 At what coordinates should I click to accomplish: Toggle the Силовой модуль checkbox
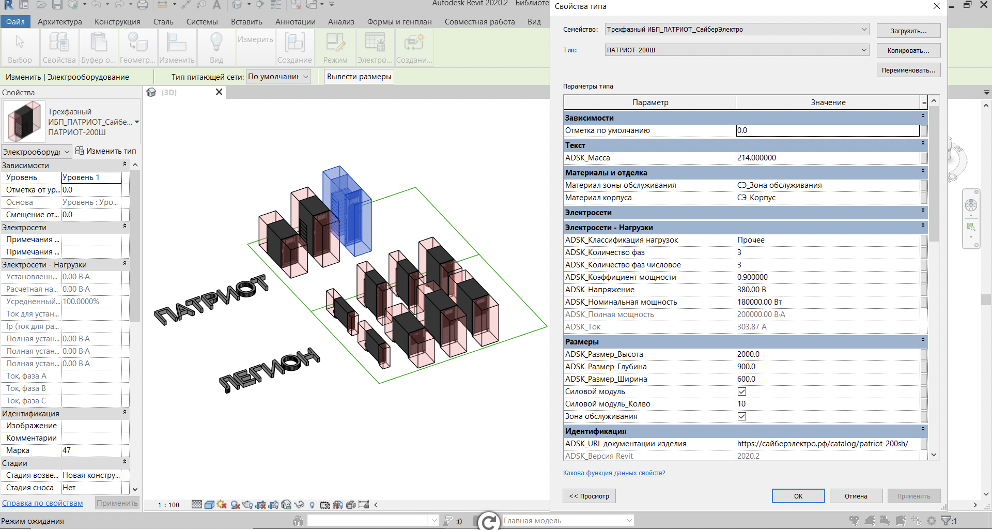(x=741, y=392)
